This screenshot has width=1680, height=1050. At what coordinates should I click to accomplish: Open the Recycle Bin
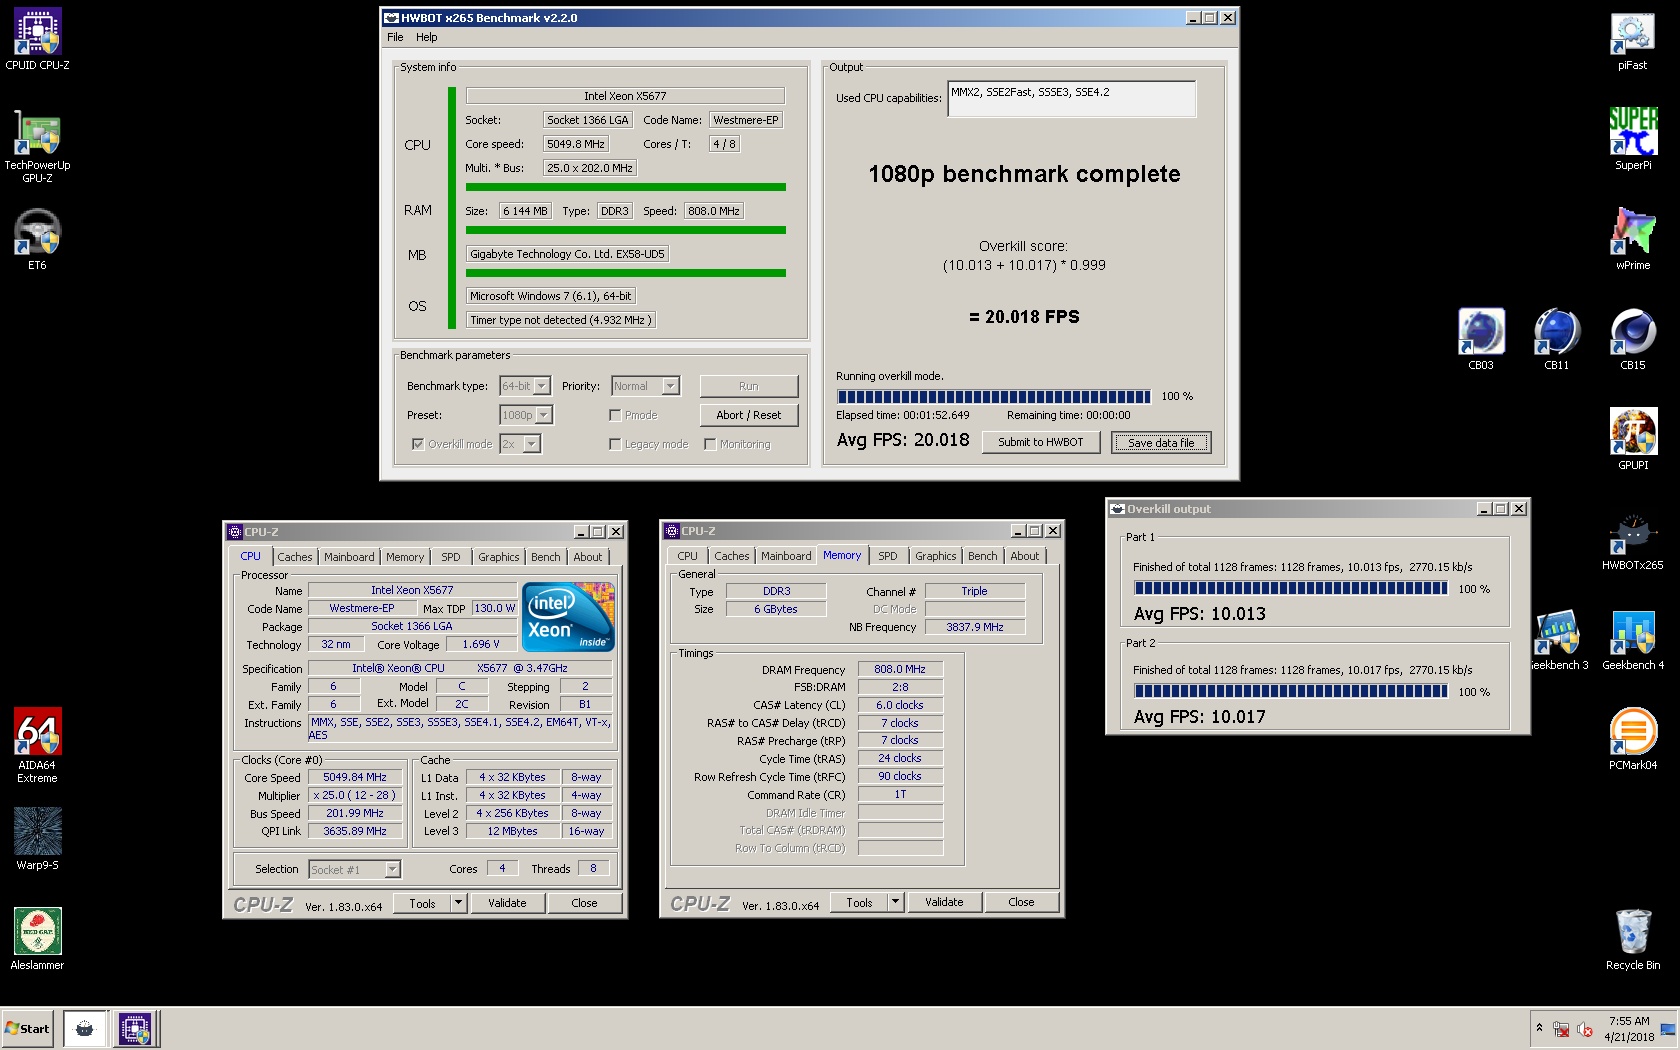(x=1632, y=940)
